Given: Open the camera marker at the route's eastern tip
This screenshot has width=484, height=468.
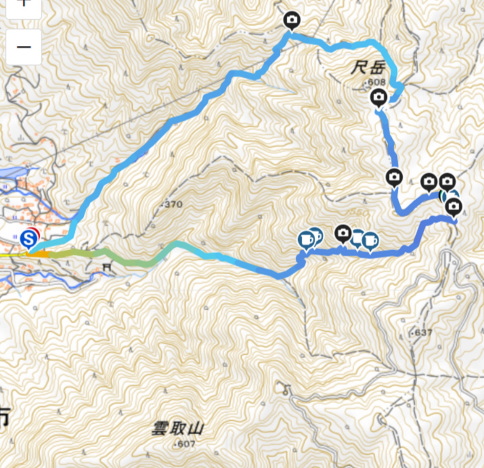Looking at the screenshot, I should [x=454, y=208].
